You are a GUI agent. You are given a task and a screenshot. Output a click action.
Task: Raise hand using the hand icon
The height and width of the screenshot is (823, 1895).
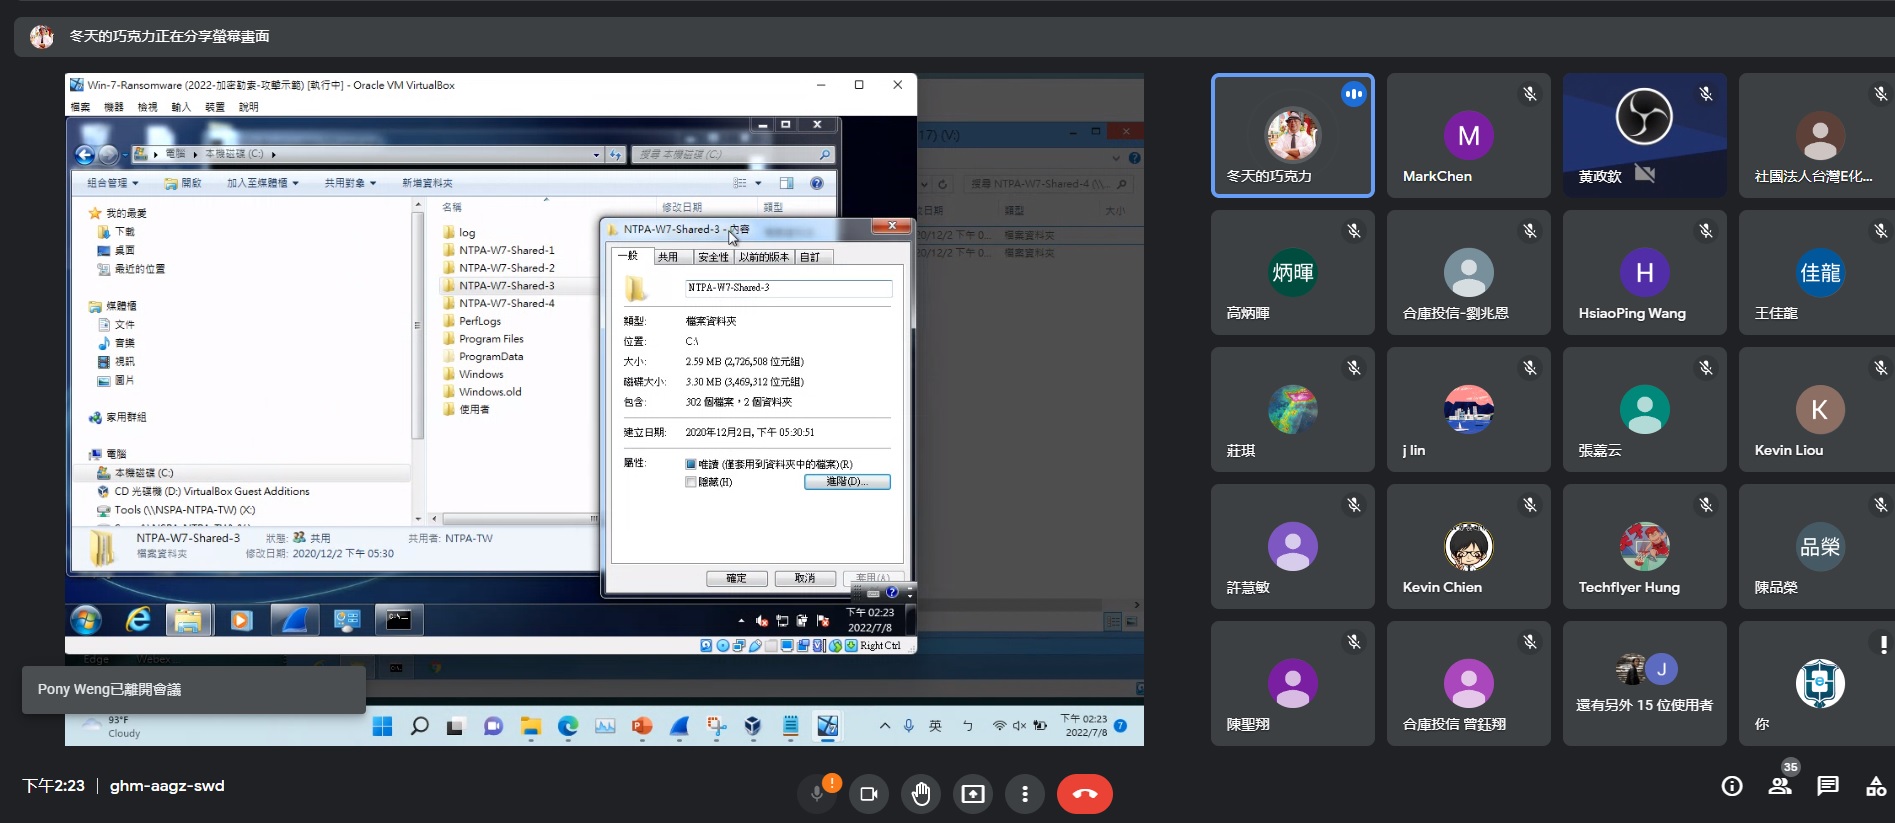tap(921, 794)
